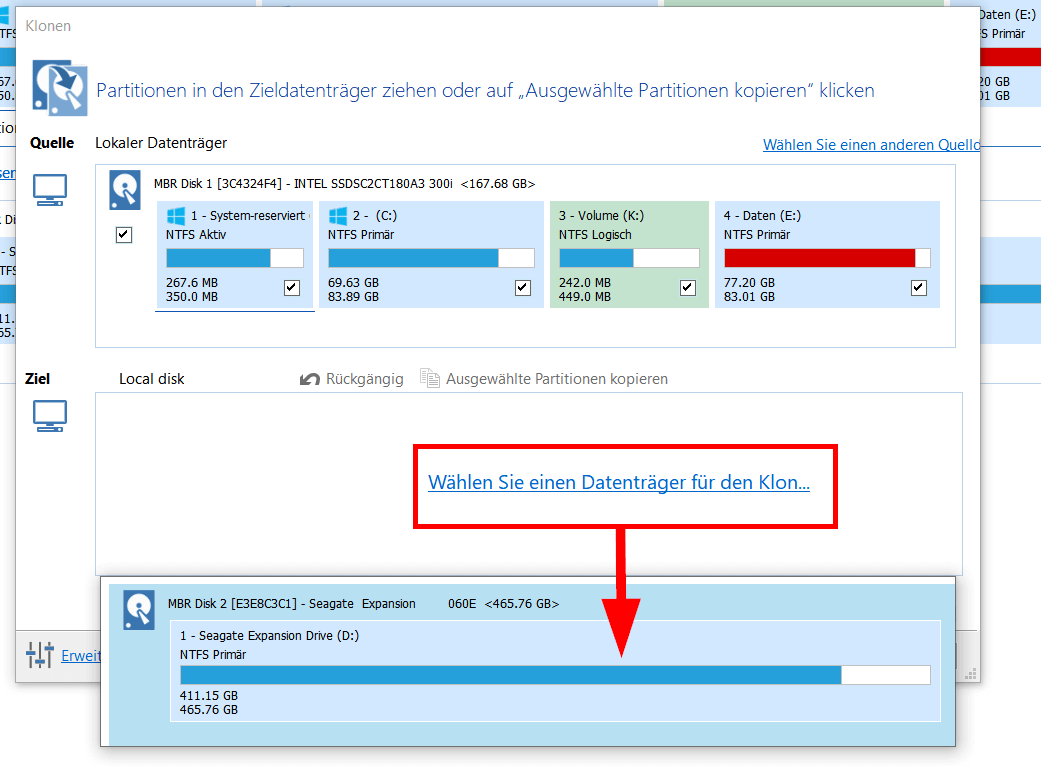Select the 1 - System-reserviert partition label
The image size is (1041, 766).
tap(248, 216)
